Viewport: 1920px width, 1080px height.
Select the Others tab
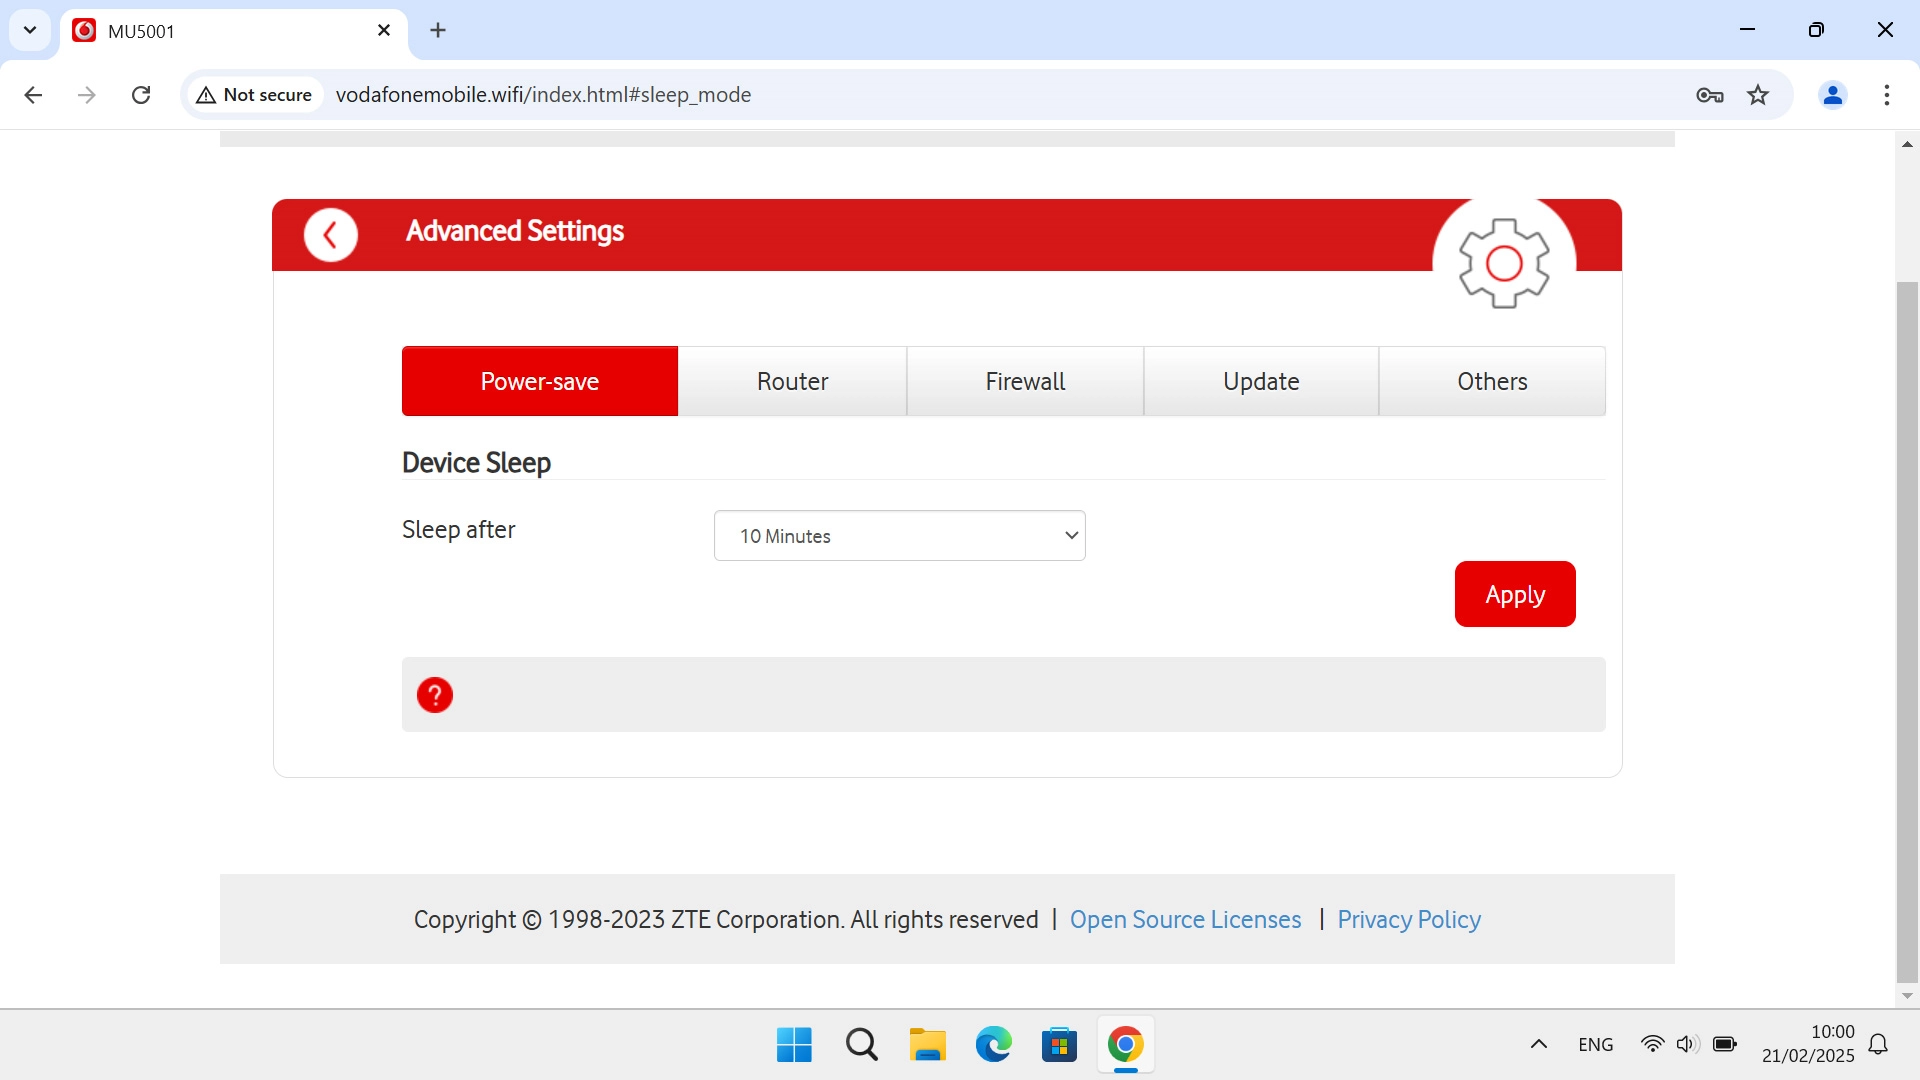point(1492,381)
